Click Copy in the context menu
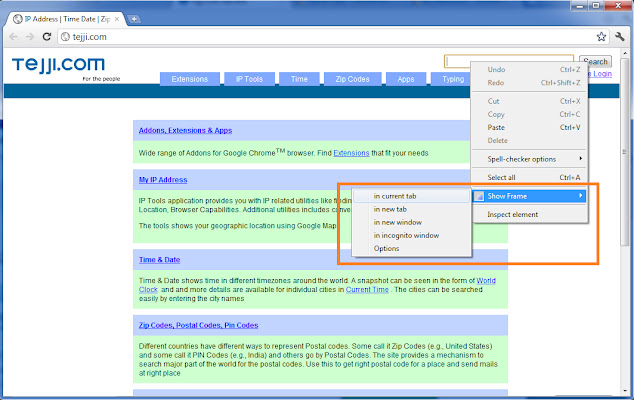The image size is (634, 400). click(529, 114)
